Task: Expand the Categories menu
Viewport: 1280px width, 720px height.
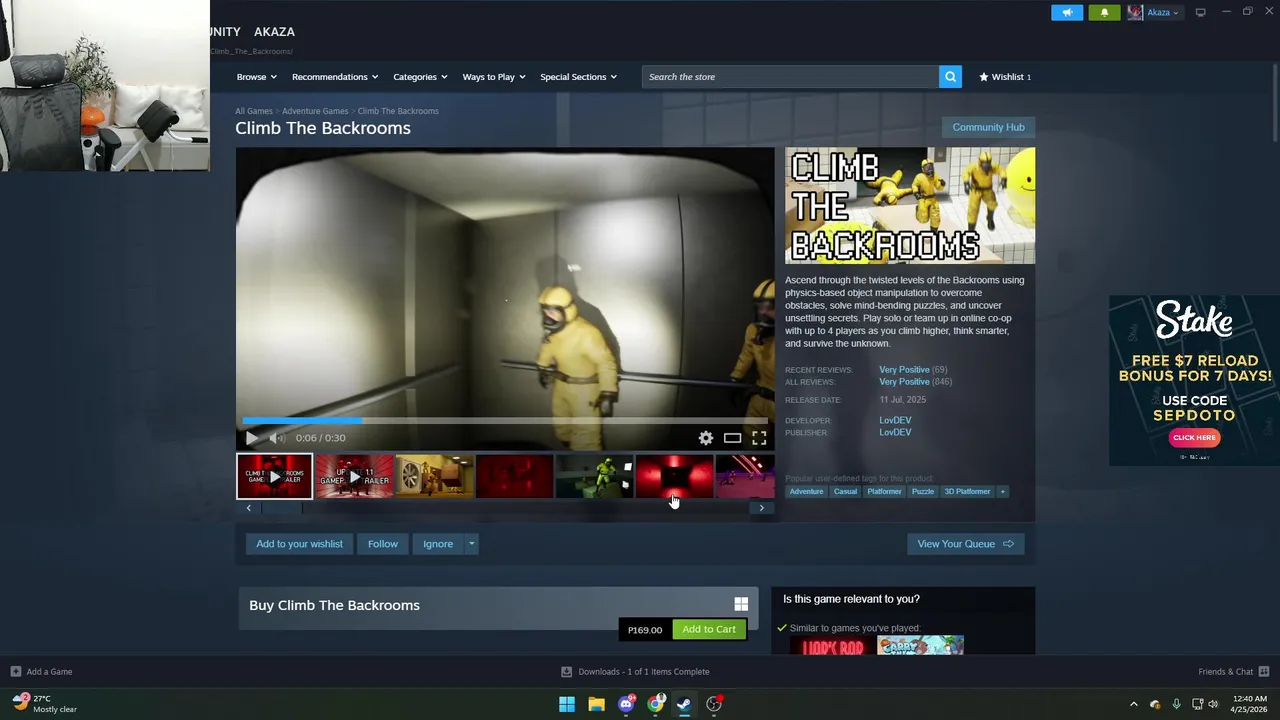Action: (x=420, y=77)
